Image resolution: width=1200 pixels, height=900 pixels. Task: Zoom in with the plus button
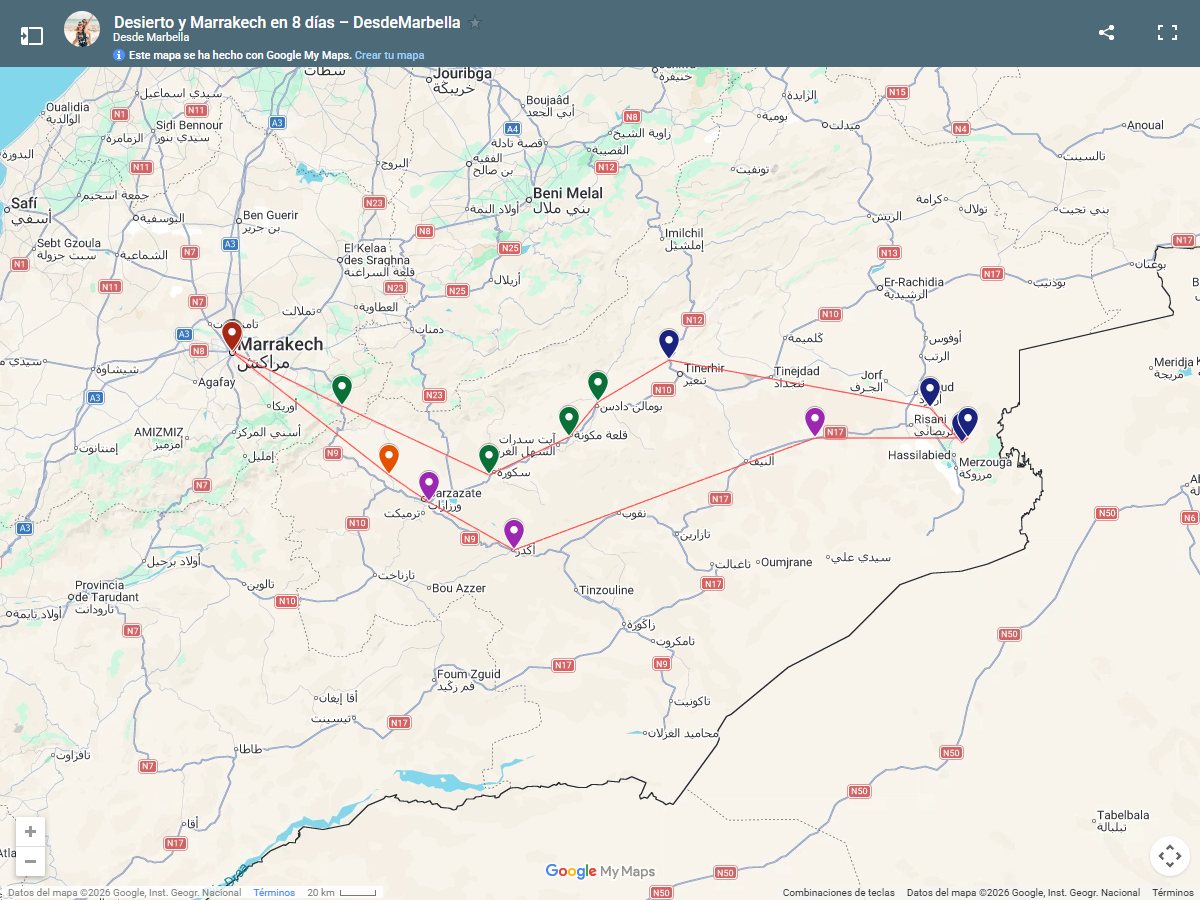30,832
